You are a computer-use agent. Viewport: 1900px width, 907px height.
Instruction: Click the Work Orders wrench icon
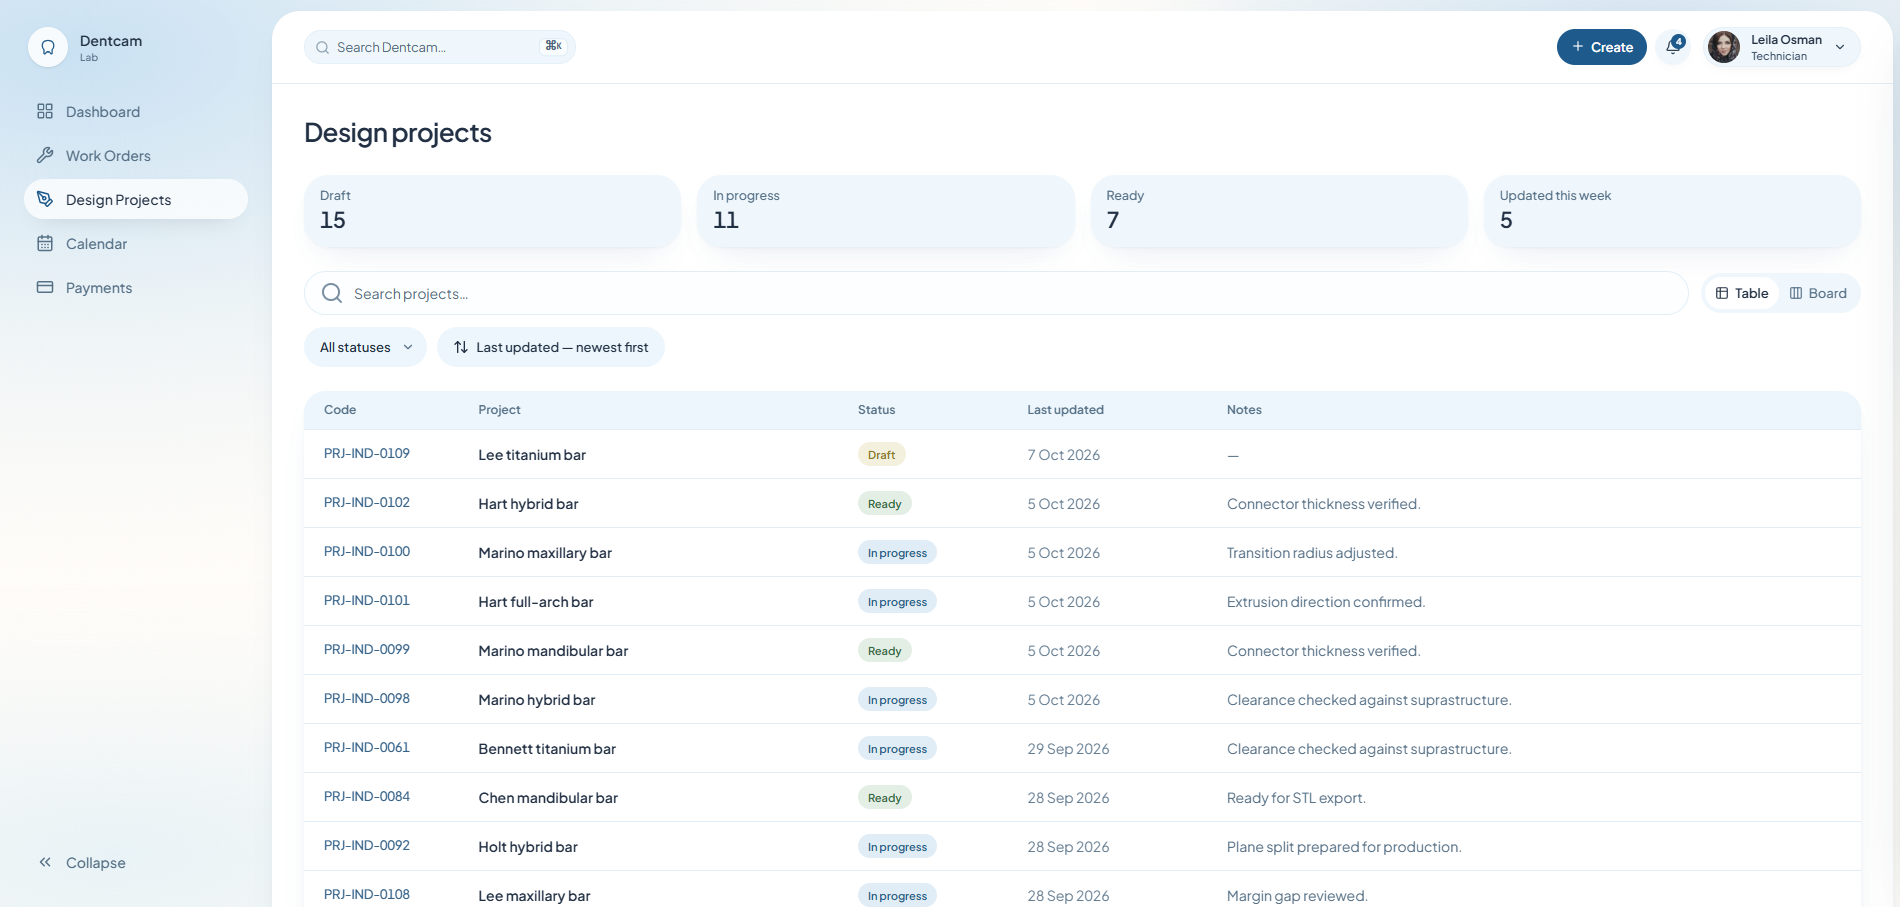[x=45, y=155]
